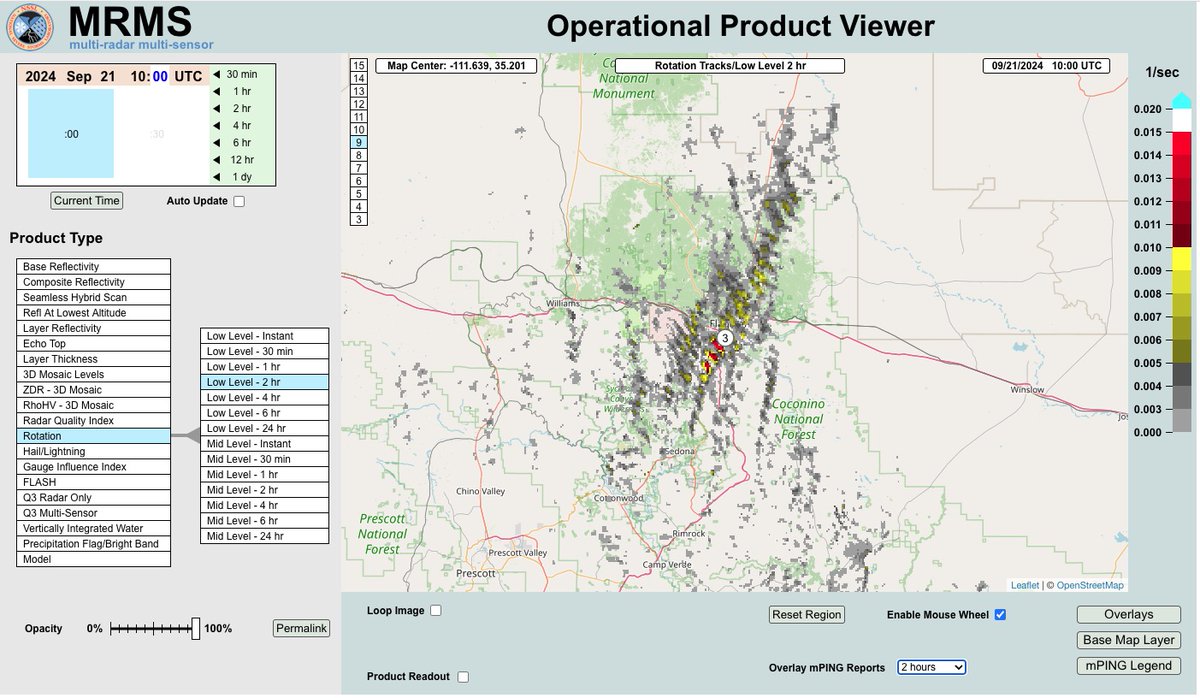
Task: Click the cyan arrow atop the 1/sec color scale
Action: click(1180, 97)
